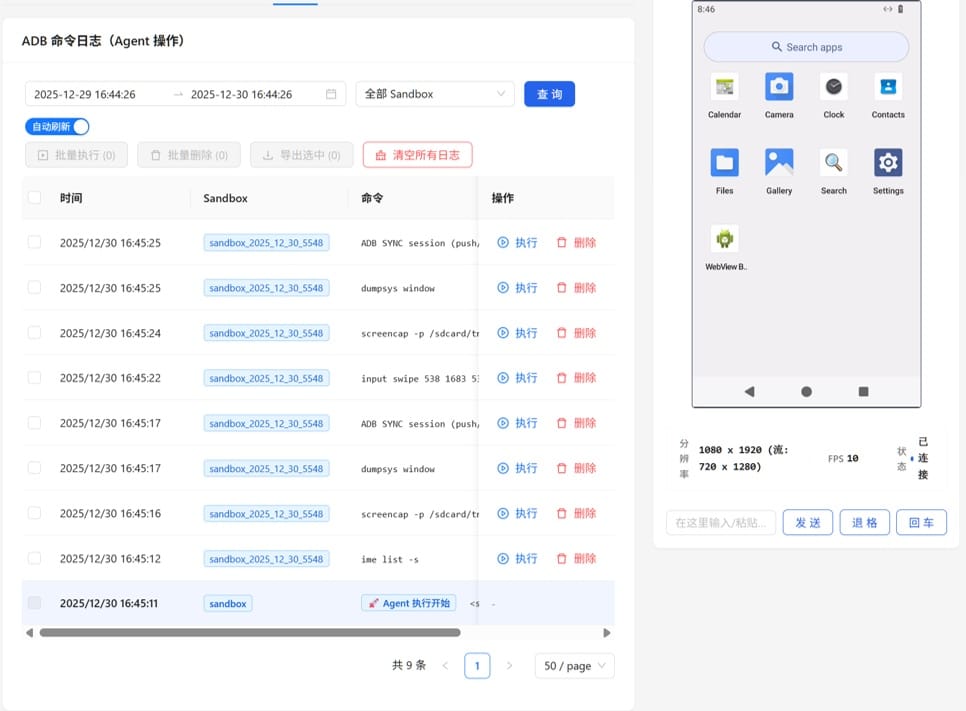Click 清空所有日志 to clear all logs

click(x=417, y=154)
